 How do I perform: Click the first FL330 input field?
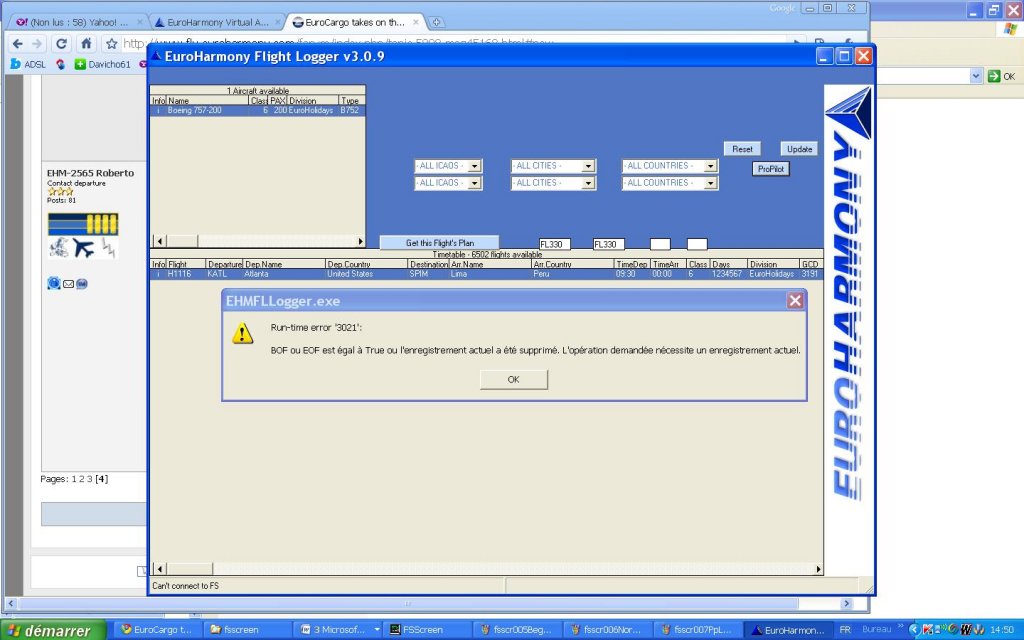(554, 244)
